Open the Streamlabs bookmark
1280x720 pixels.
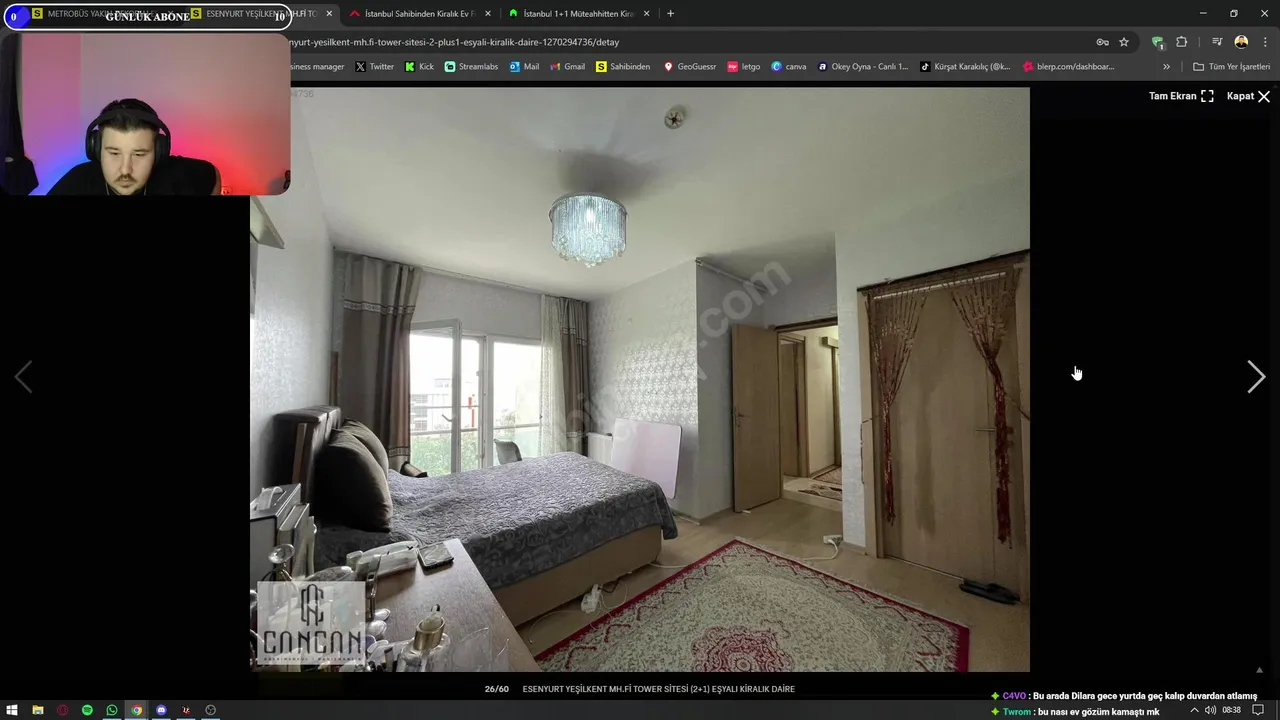[471, 67]
